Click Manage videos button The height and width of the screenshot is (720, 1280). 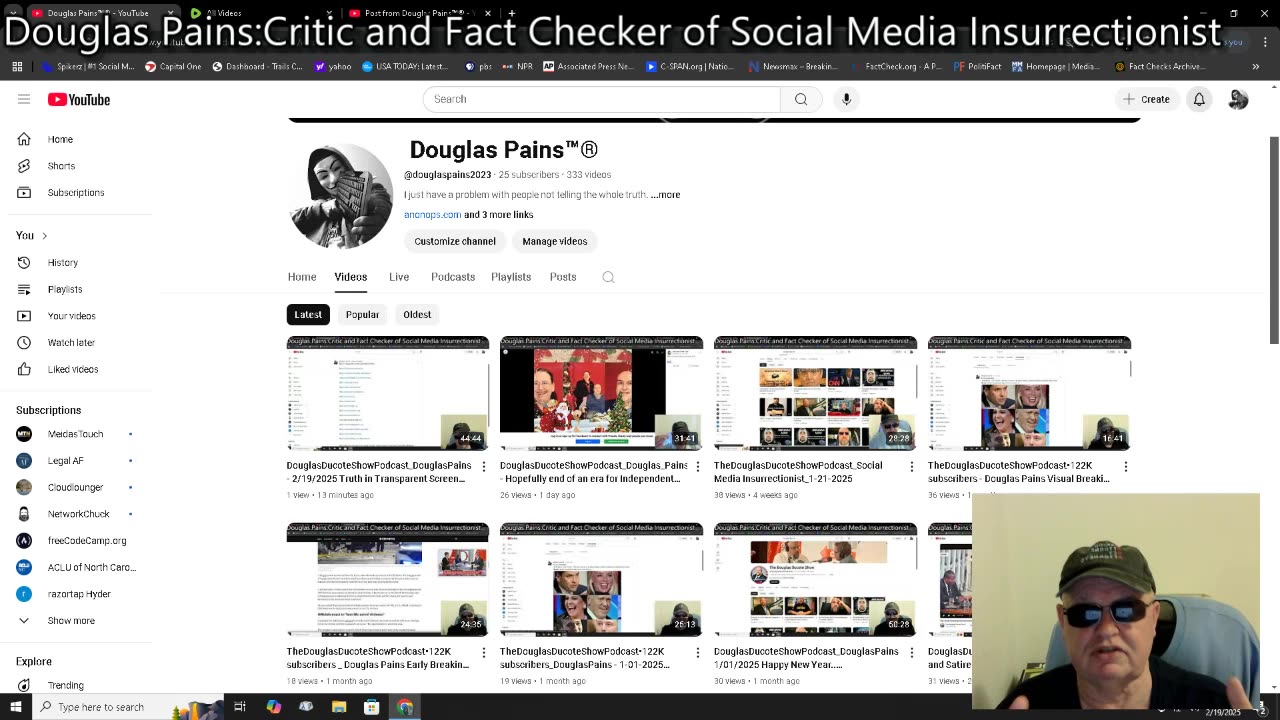pos(554,241)
